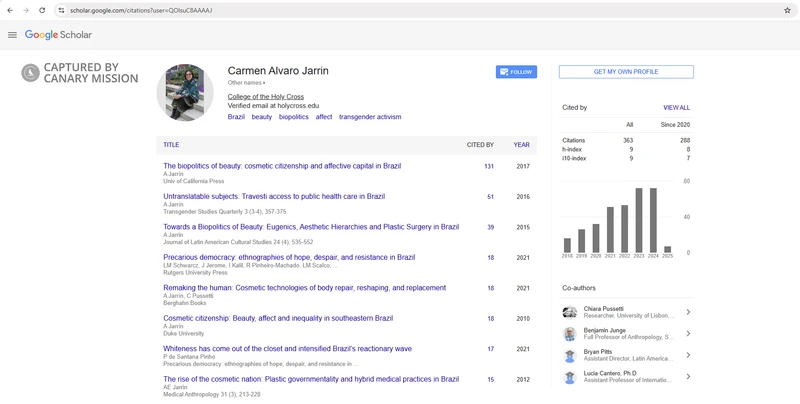The height and width of the screenshot is (404, 800).
Task: Open chevron next to Chiara Pussetti
Action: [x=688, y=312]
